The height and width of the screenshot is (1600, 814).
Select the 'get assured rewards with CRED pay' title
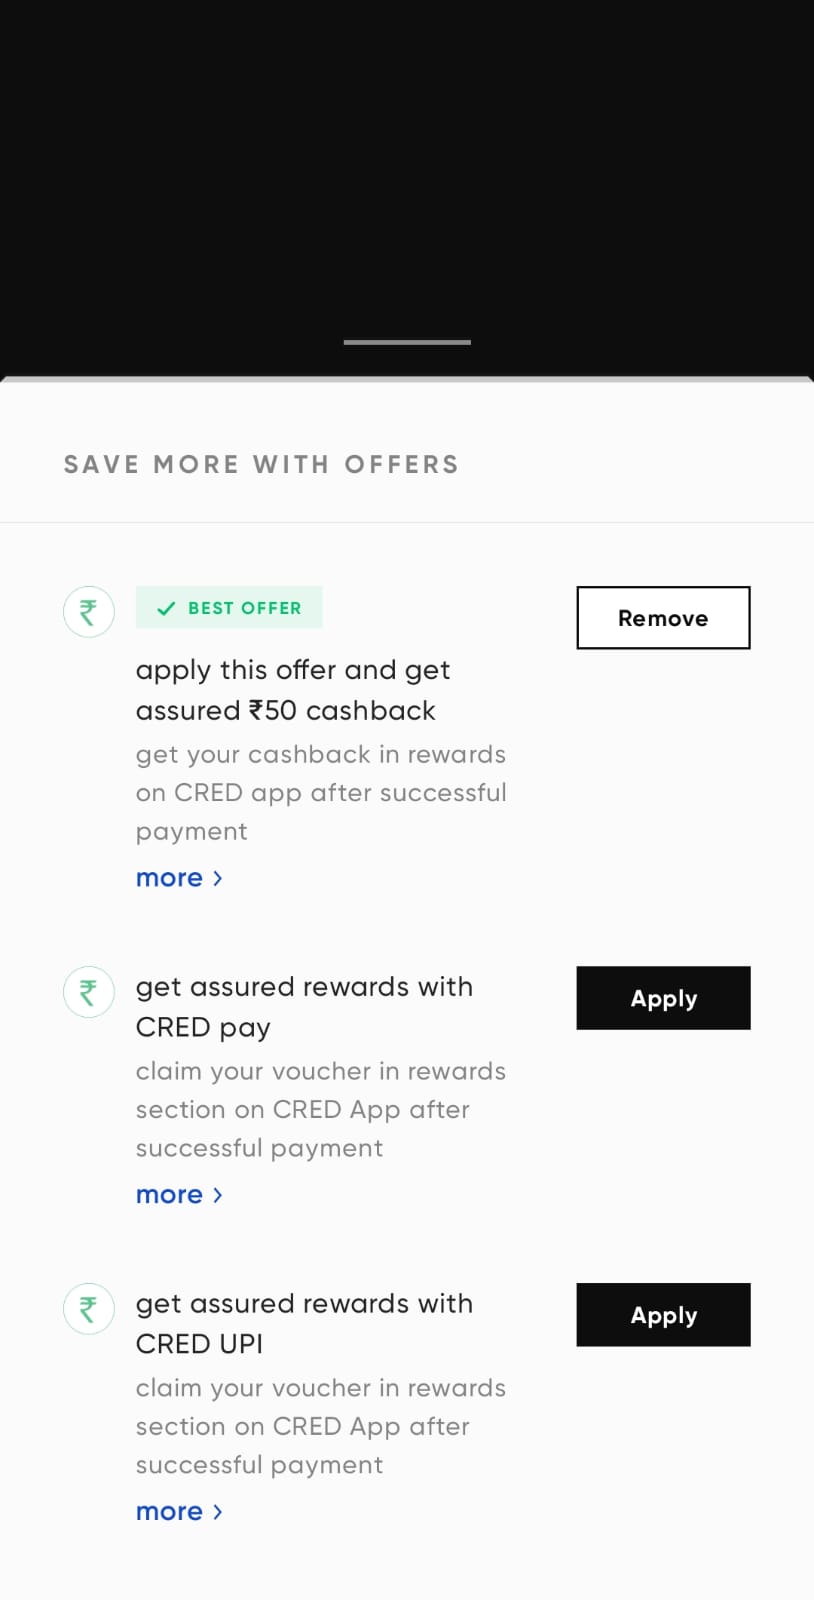[304, 1007]
